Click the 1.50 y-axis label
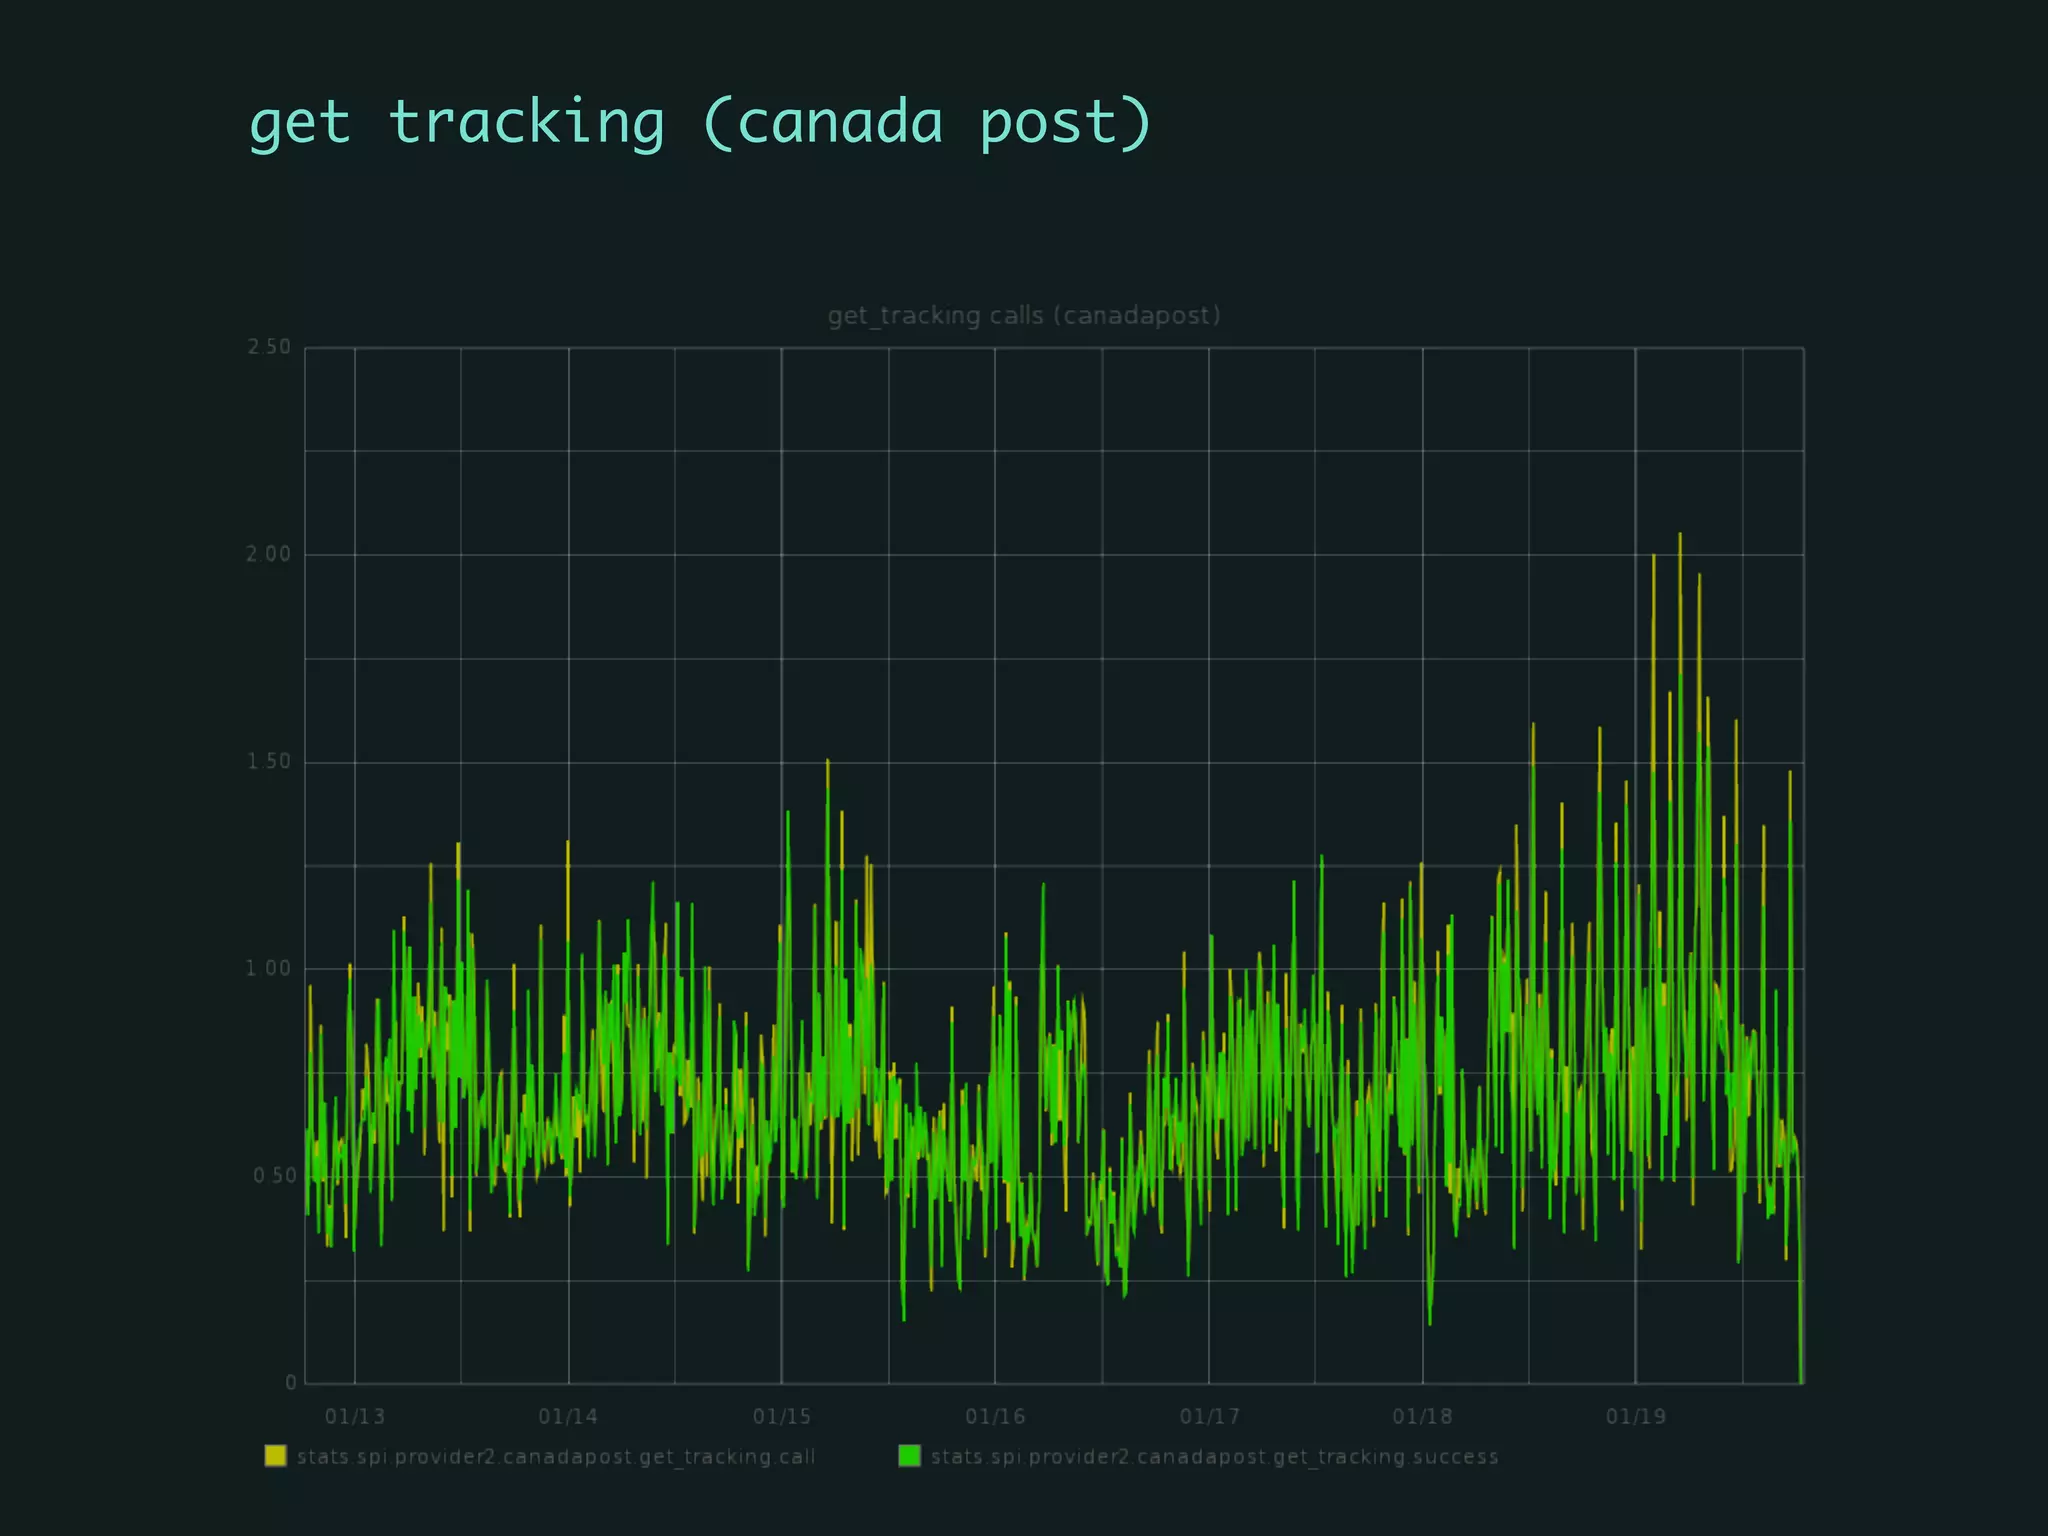Image resolution: width=2048 pixels, height=1536 pixels. coord(269,761)
